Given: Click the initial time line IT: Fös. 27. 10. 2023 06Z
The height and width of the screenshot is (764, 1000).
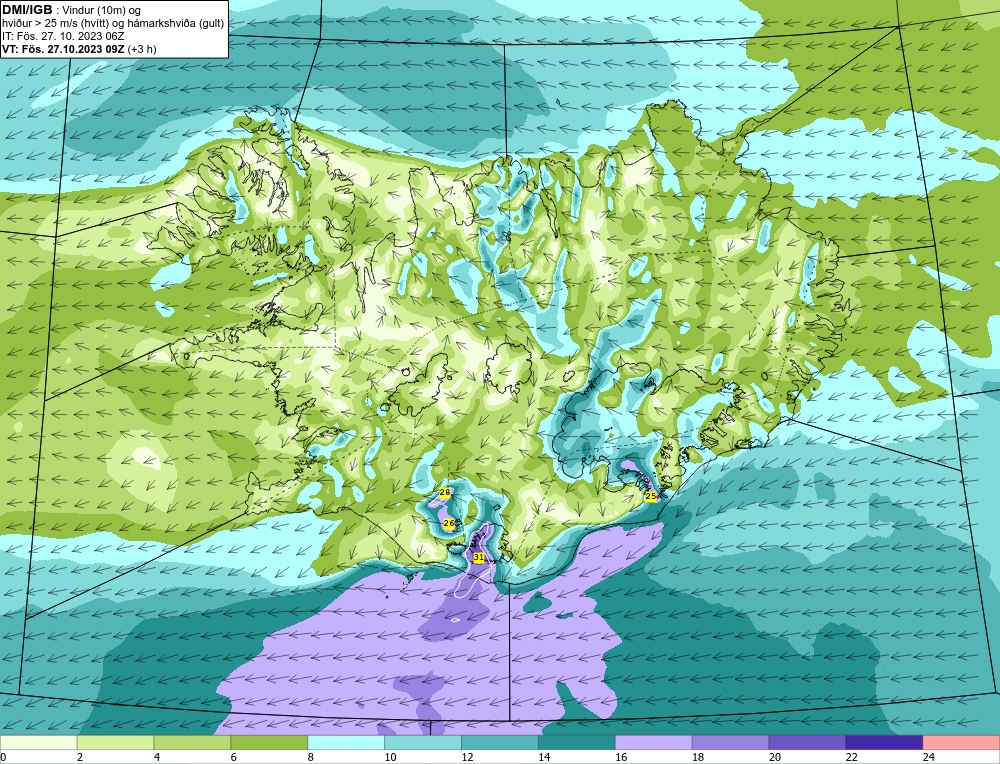Looking at the screenshot, I should click(x=63, y=36).
